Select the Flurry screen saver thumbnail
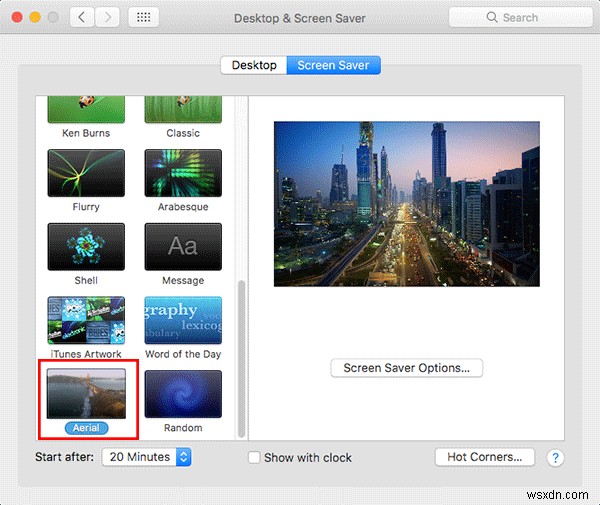This screenshot has height=505, width=600. 86,173
